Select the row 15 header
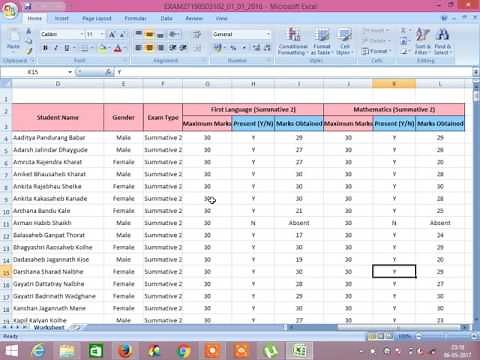 6,272
